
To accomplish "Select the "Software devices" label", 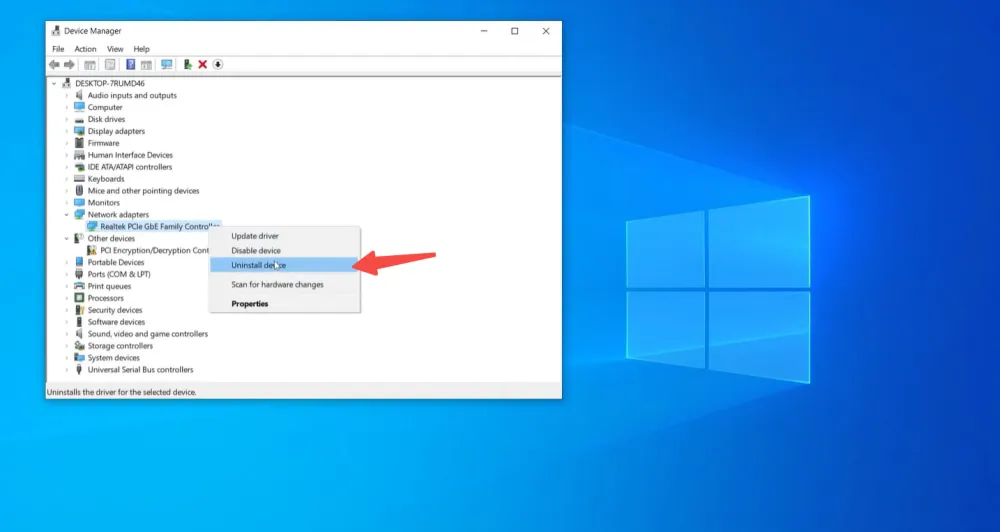I will pyautogui.click(x=116, y=322).
